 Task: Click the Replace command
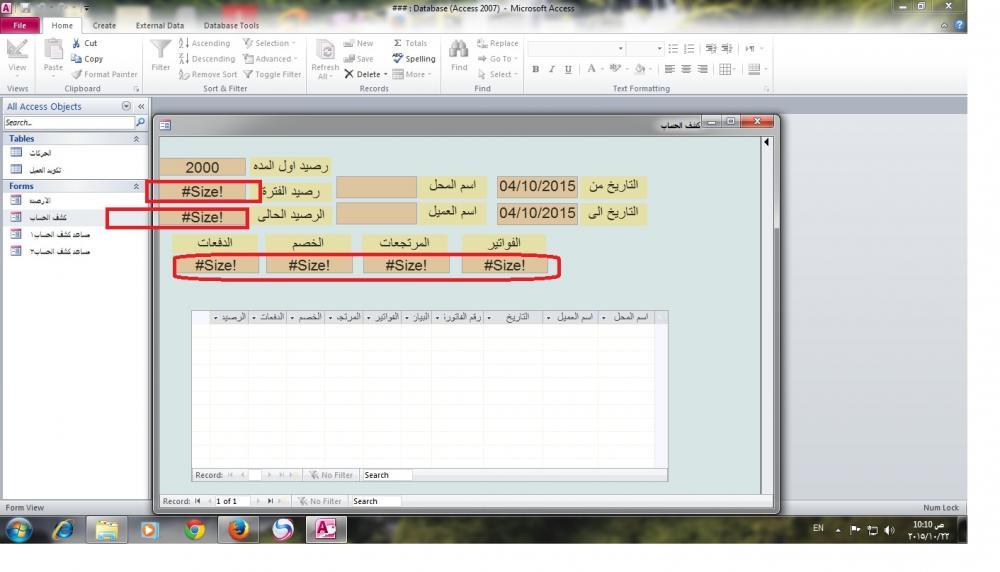(x=497, y=43)
